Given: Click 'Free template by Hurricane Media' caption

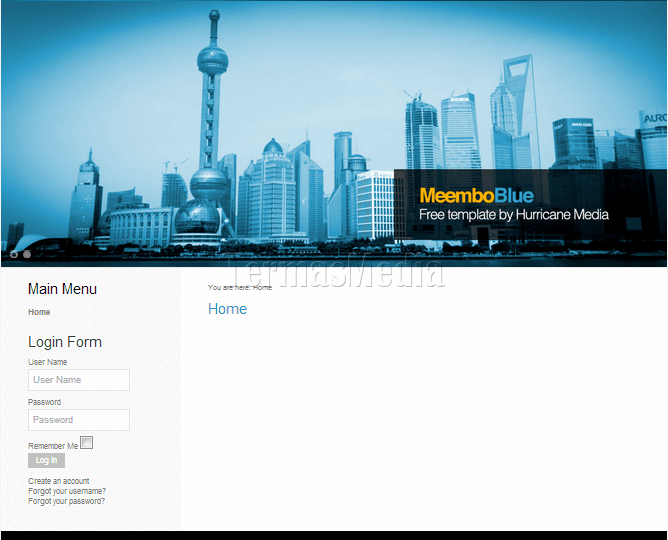Looking at the screenshot, I should 514,215.
